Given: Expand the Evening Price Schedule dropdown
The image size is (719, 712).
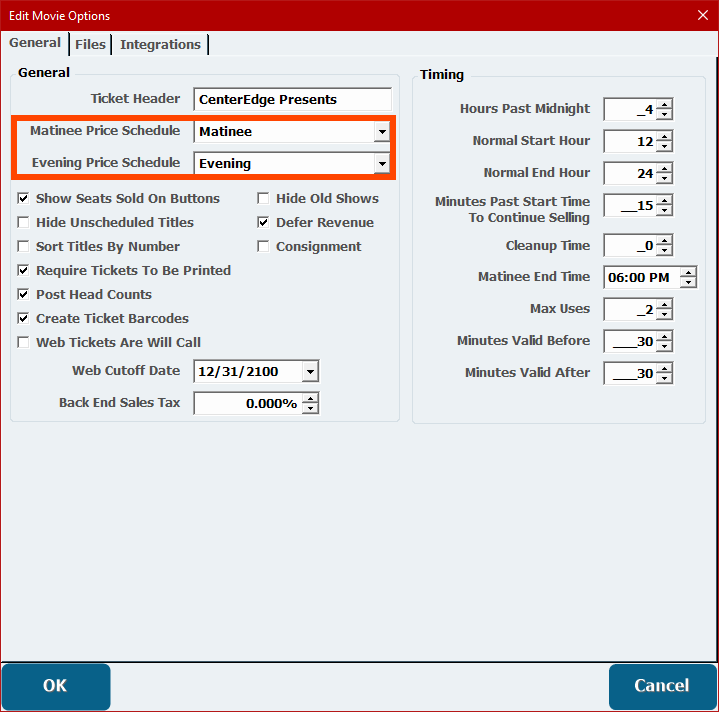Looking at the screenshot, I should pos(381,163).
